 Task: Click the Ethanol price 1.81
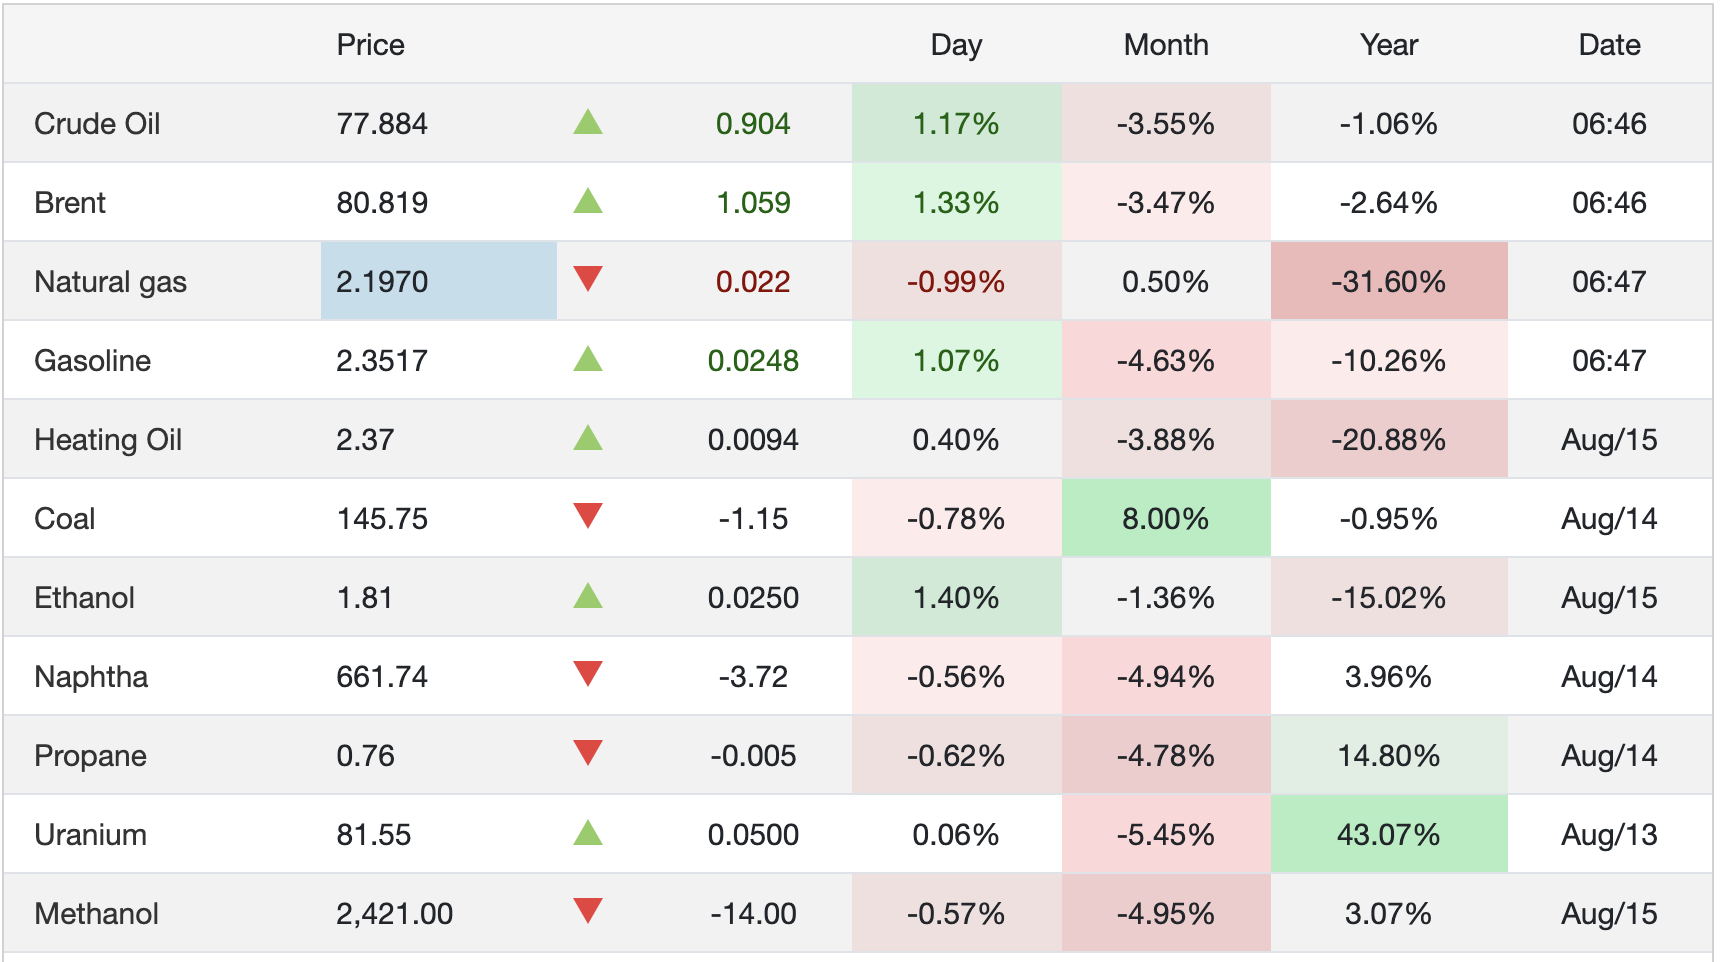click(x=364, y=598)
